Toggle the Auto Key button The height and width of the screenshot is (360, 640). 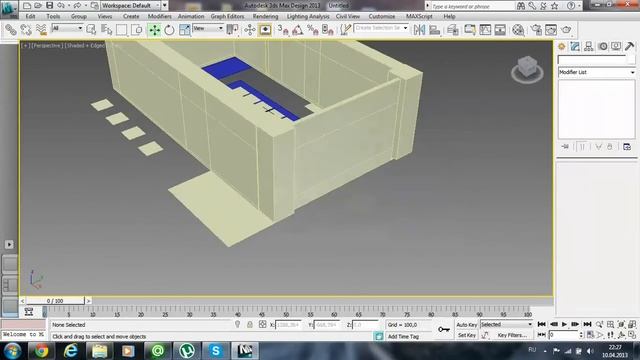point(467,325)
